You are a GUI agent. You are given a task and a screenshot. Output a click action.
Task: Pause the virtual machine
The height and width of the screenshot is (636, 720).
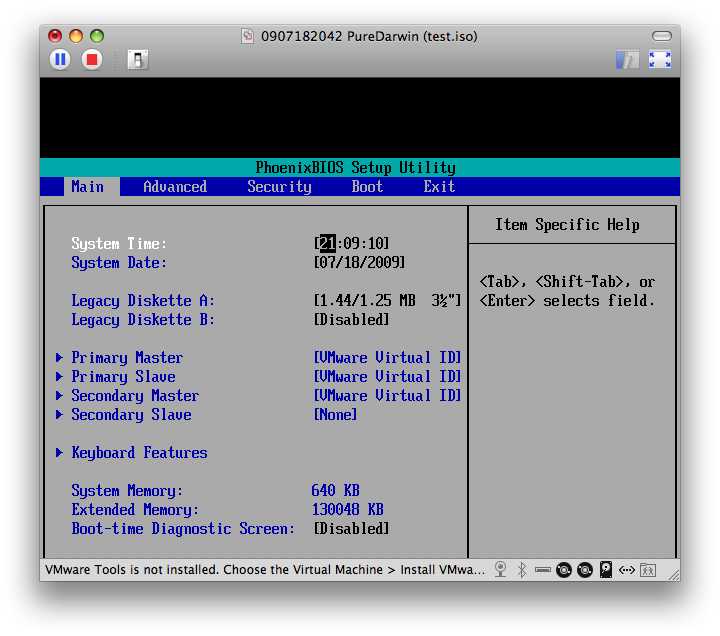60,60
